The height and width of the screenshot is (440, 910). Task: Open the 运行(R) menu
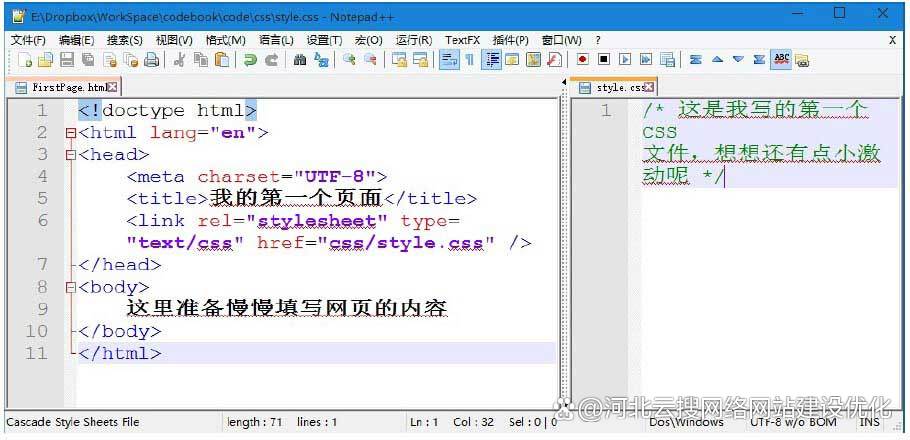[414, 40]
